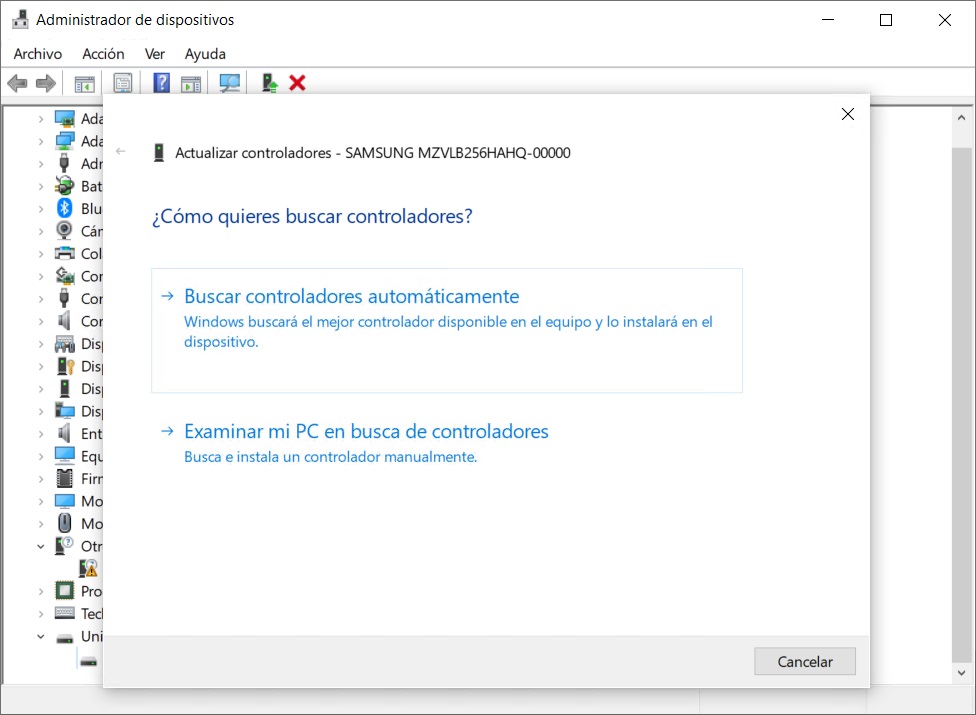The image size is (976, 715).
Task: Click the Forward arrow toolbar icon
Action: pyautogui.click(x=45, y=83)
